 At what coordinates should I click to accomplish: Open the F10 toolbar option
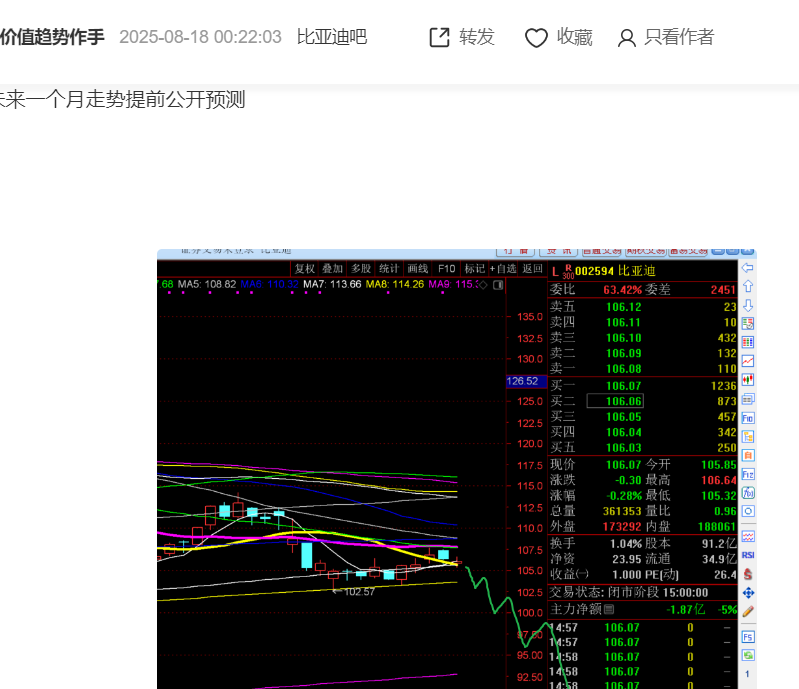pos(446,269)
